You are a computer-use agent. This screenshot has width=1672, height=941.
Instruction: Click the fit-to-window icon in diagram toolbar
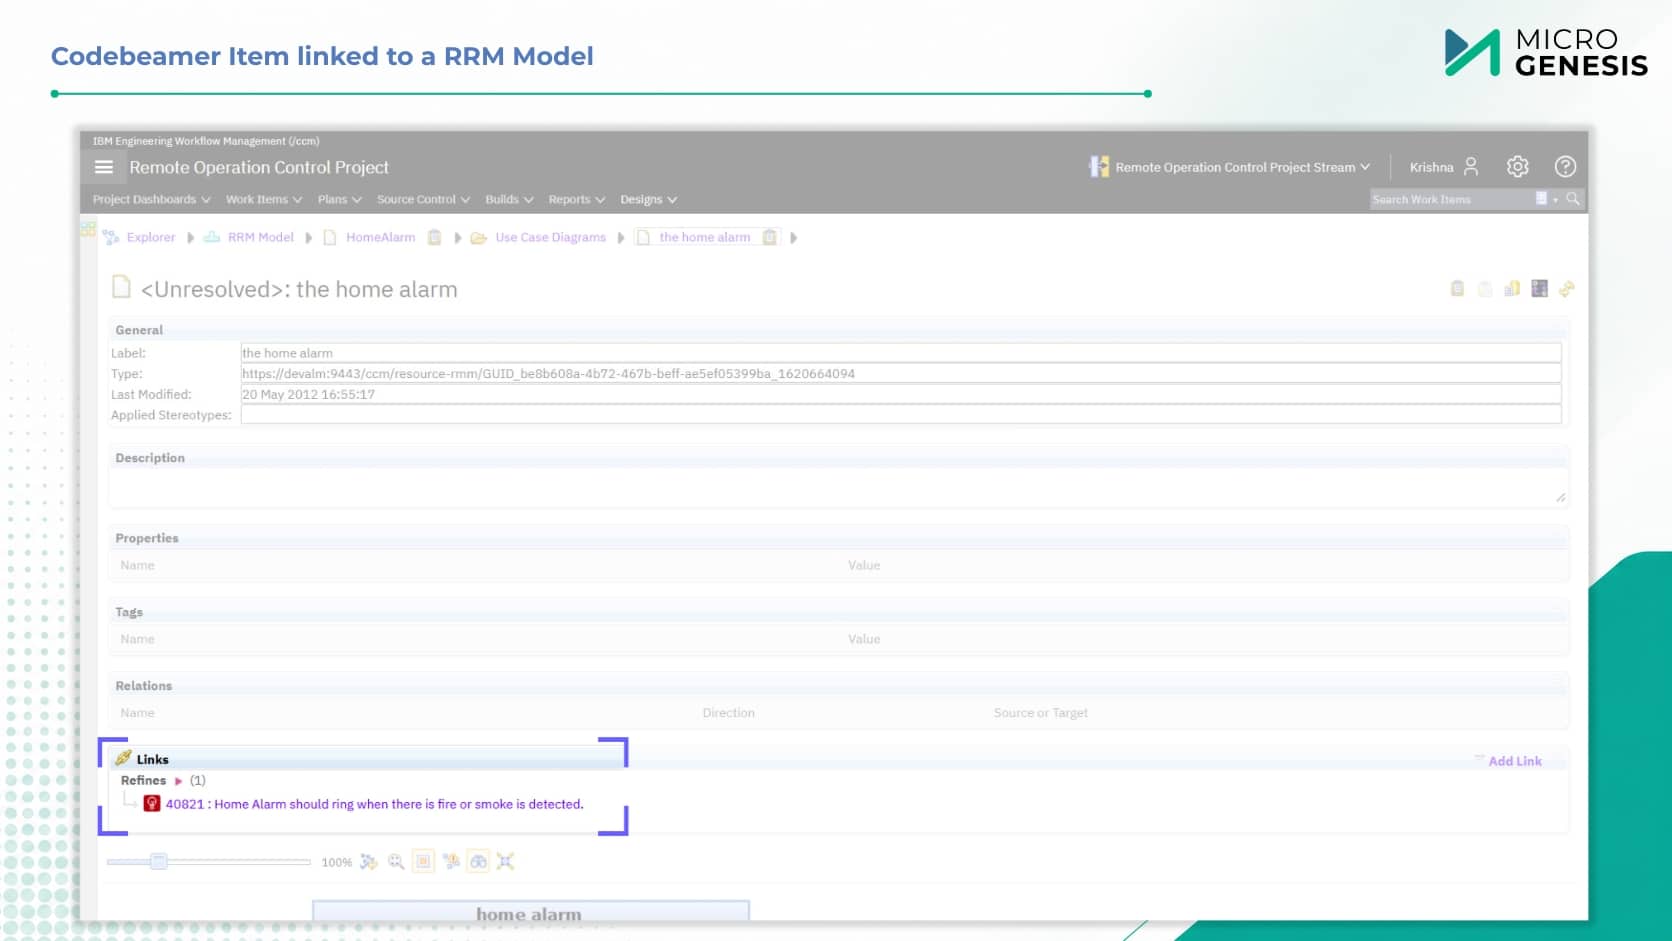tap(424, 862)
